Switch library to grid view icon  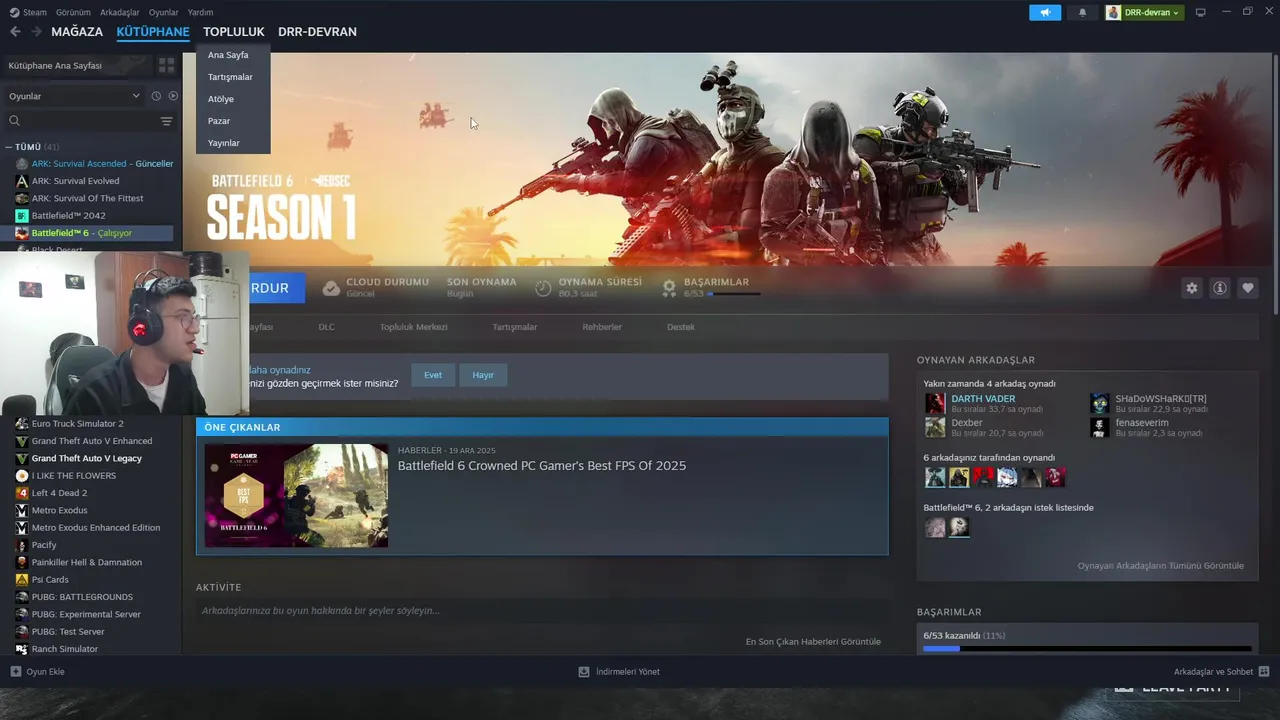tap(166, 65)
